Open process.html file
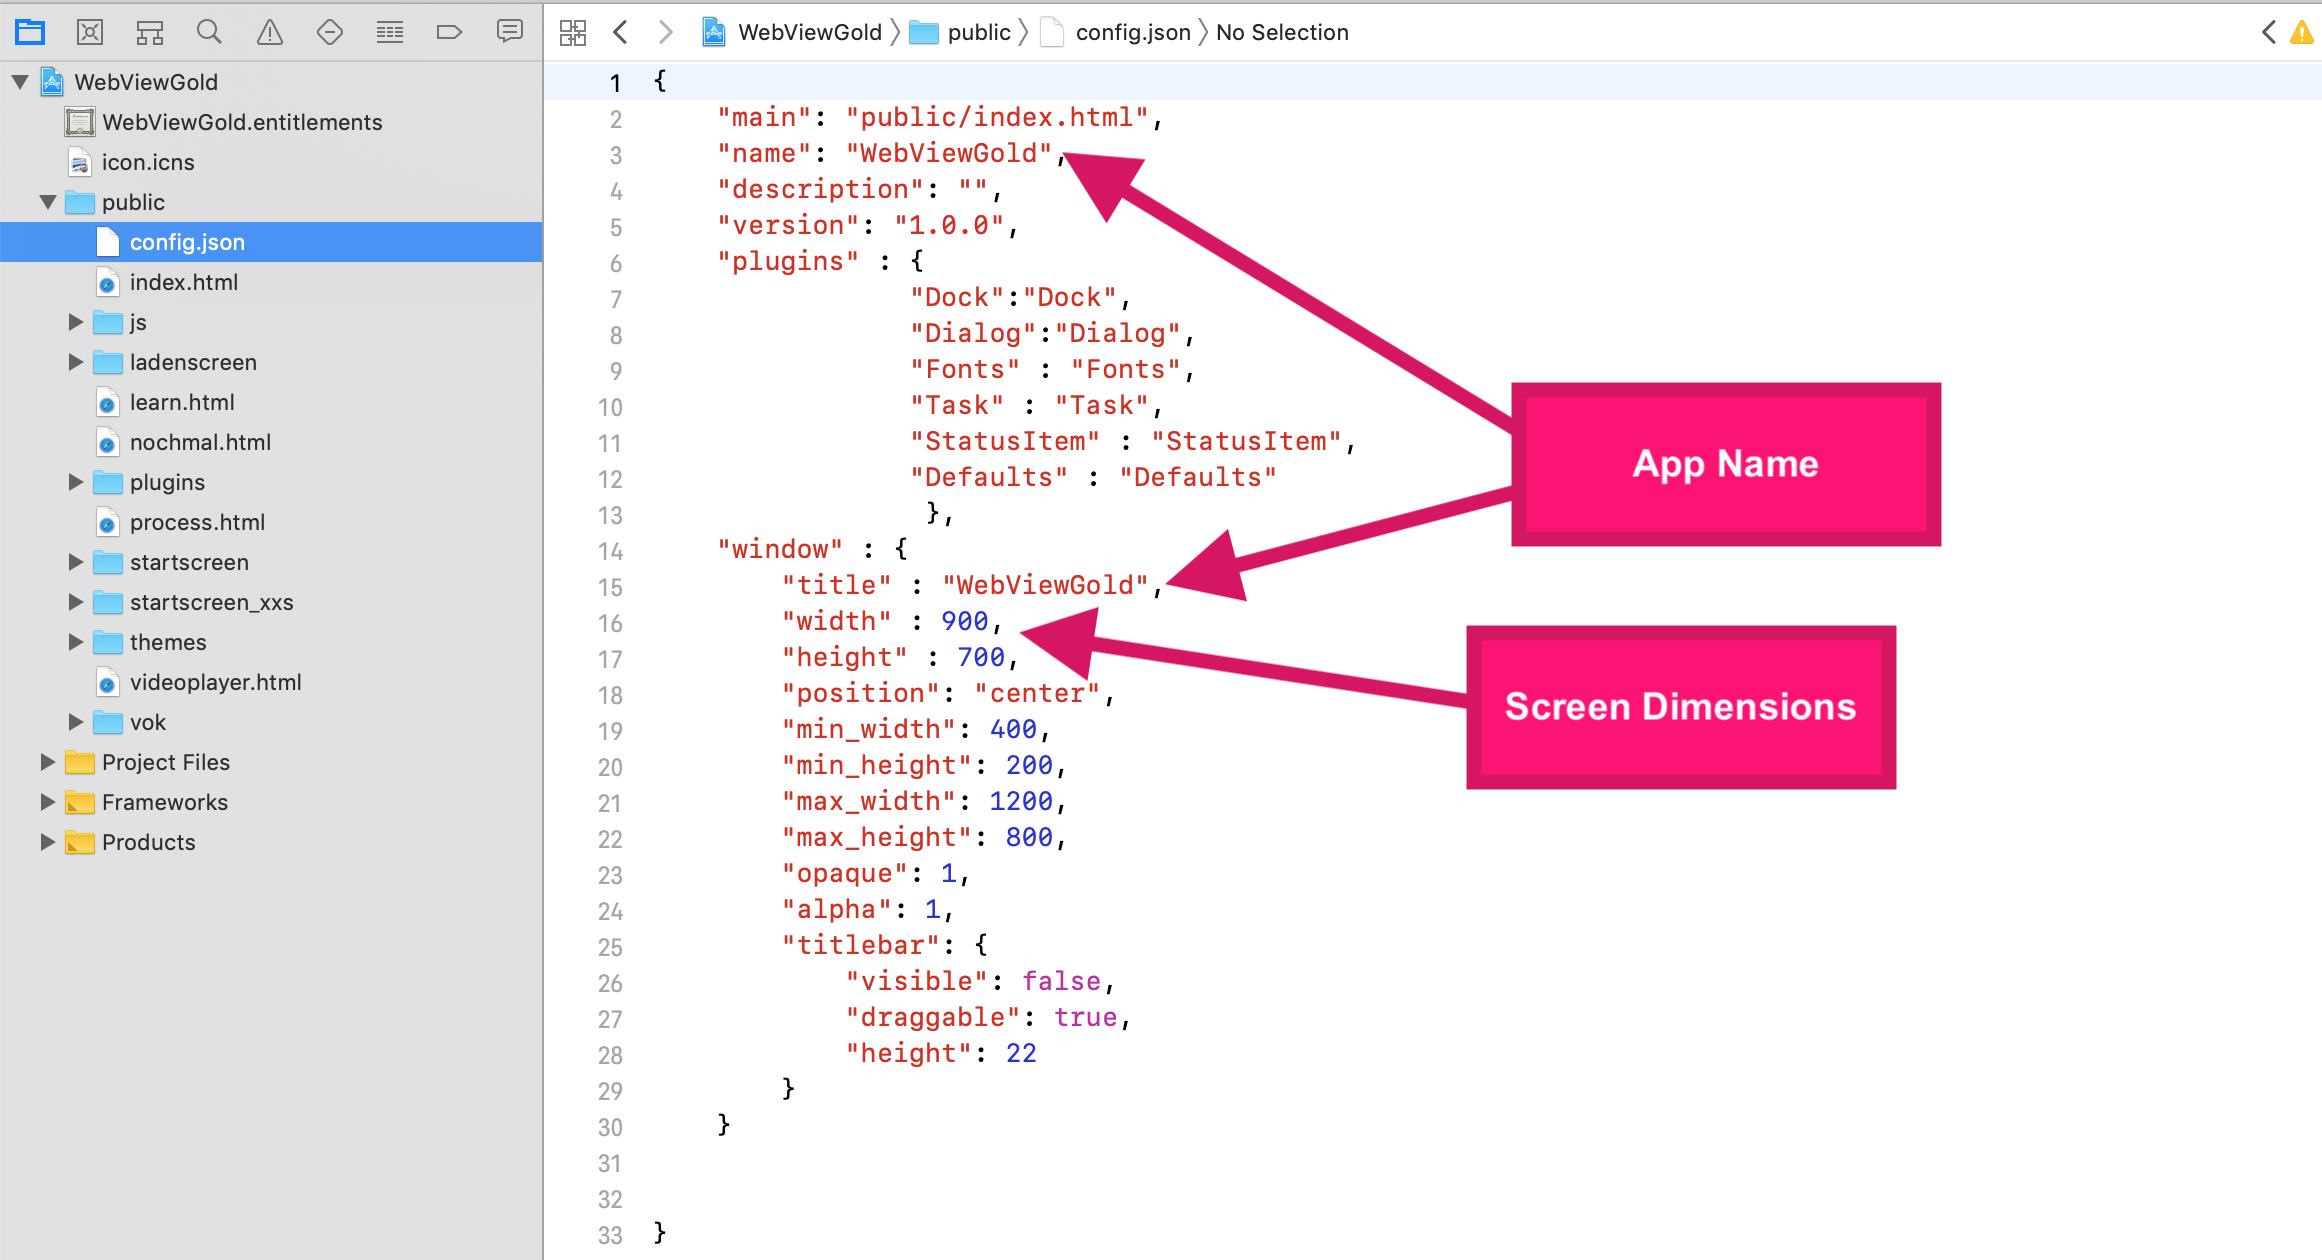Image resolution: width=2322 pixels, height=1260 pixels. point(271,522)
